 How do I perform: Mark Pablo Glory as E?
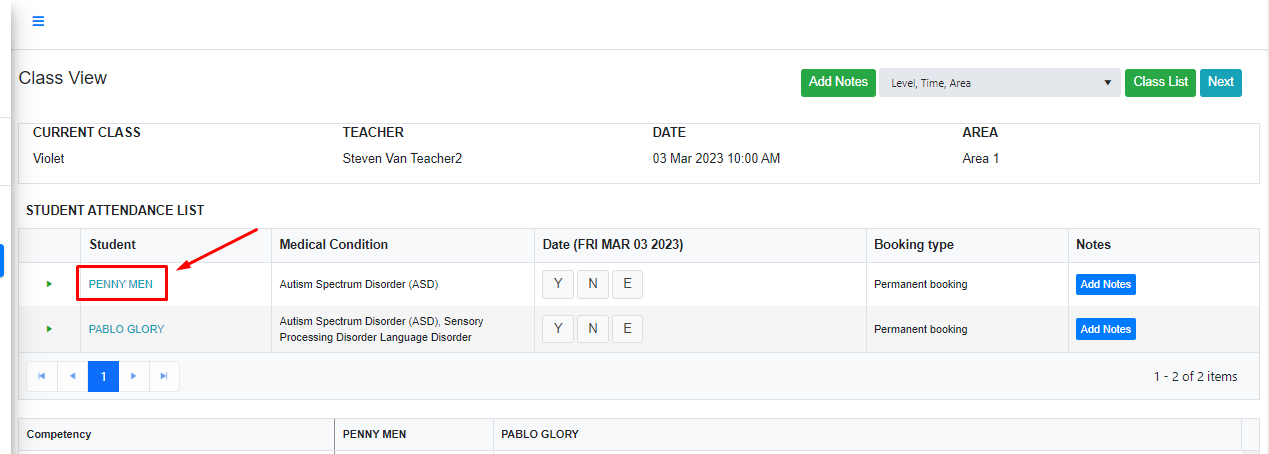[627, 328]
